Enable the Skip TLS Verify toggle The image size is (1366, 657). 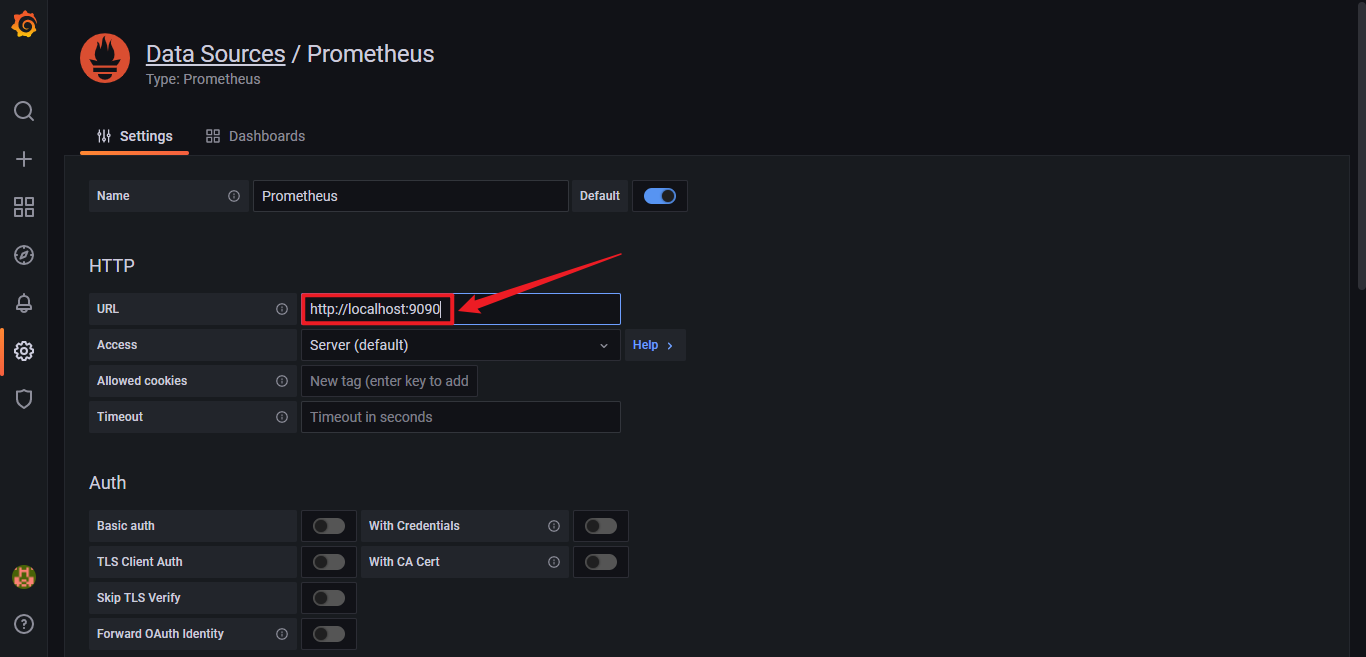tap(329, 598)
